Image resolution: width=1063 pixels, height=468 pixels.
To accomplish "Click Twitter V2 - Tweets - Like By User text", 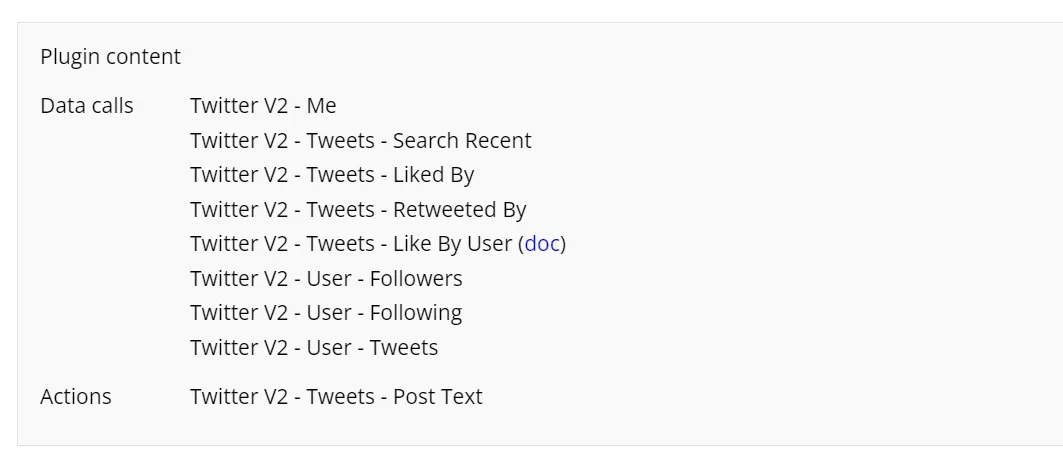I will tap(351, 243).
